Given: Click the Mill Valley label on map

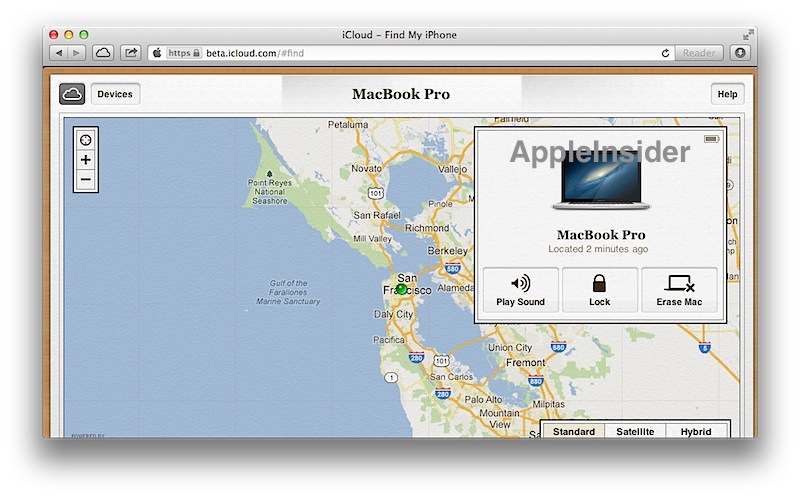Looking at the screenshot, I should pos(372,238).
